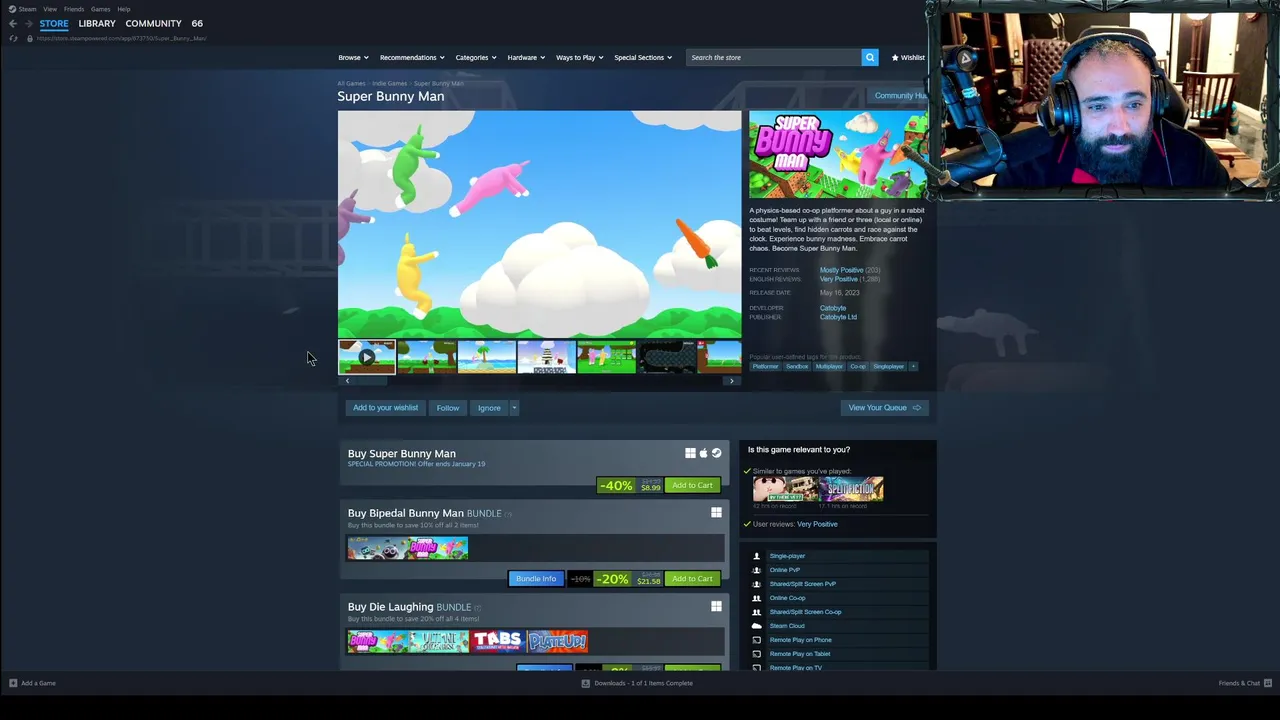Click Windows icon in Bipedal Bunny Man bundle

[x=716, y=513]
